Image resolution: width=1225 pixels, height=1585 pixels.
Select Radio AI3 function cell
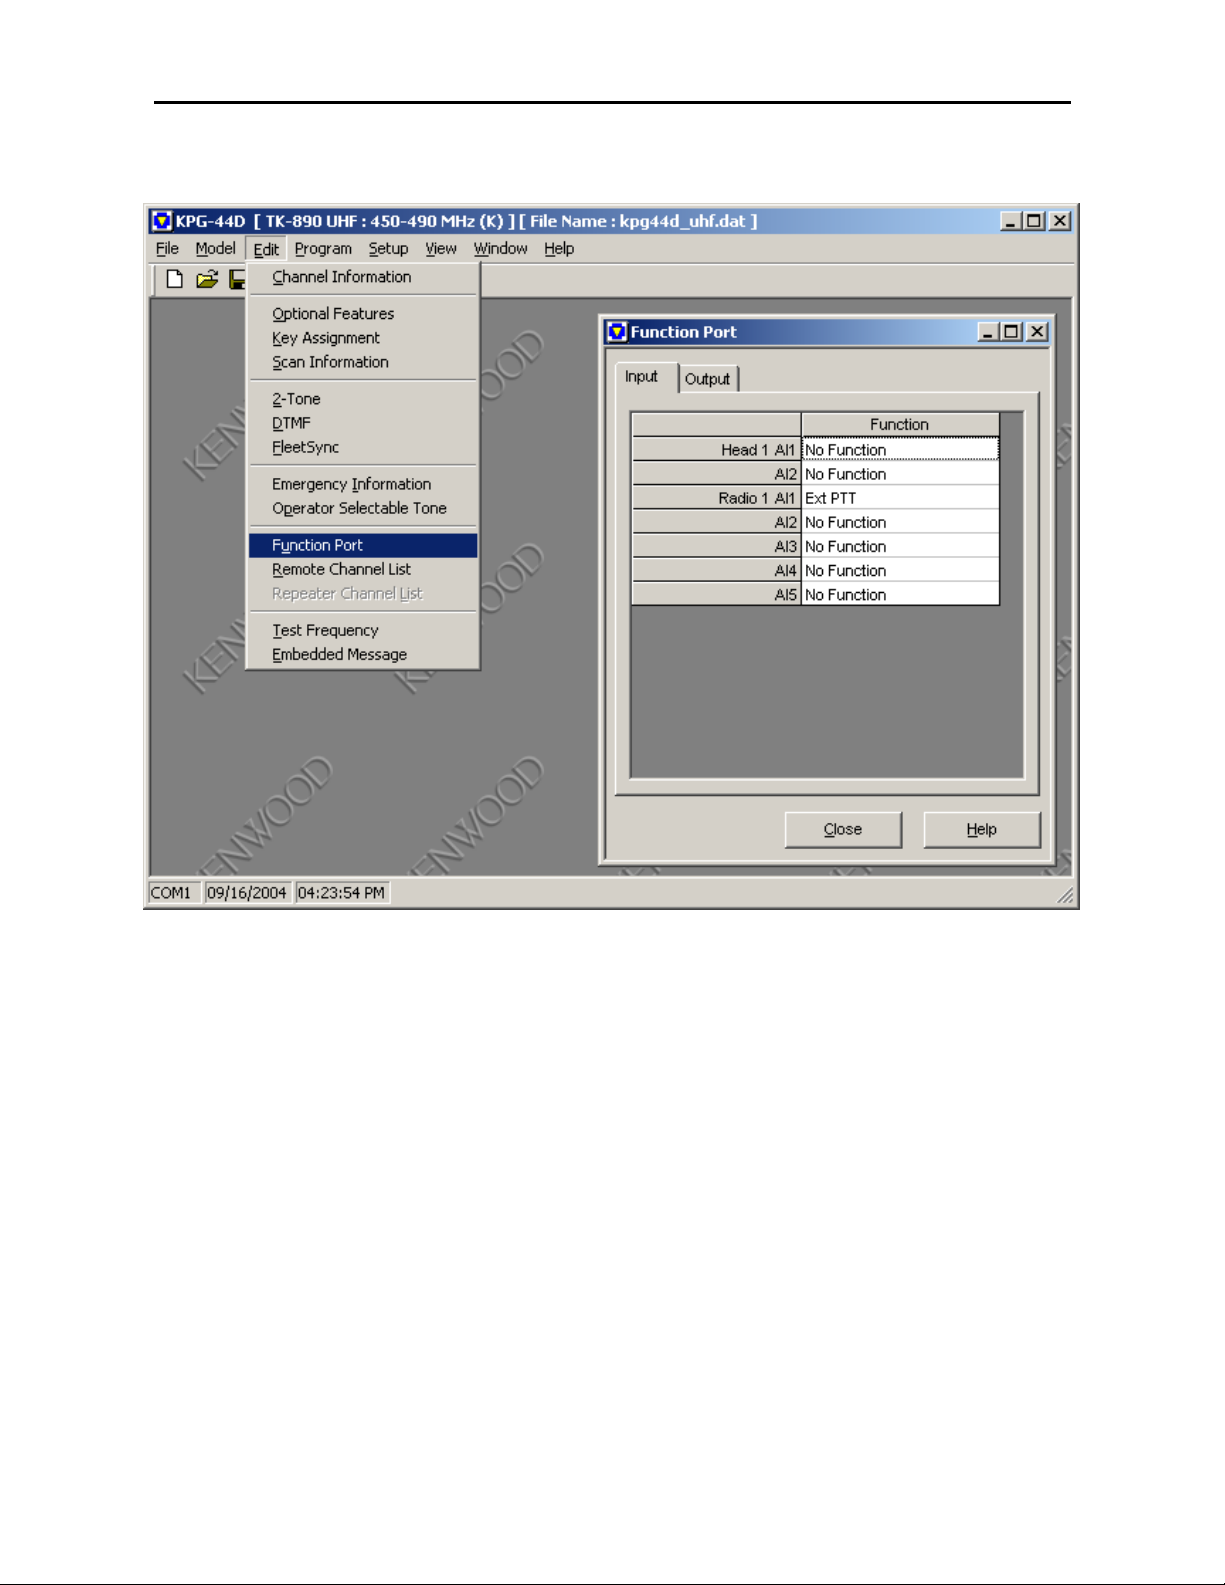click(900, 546)
